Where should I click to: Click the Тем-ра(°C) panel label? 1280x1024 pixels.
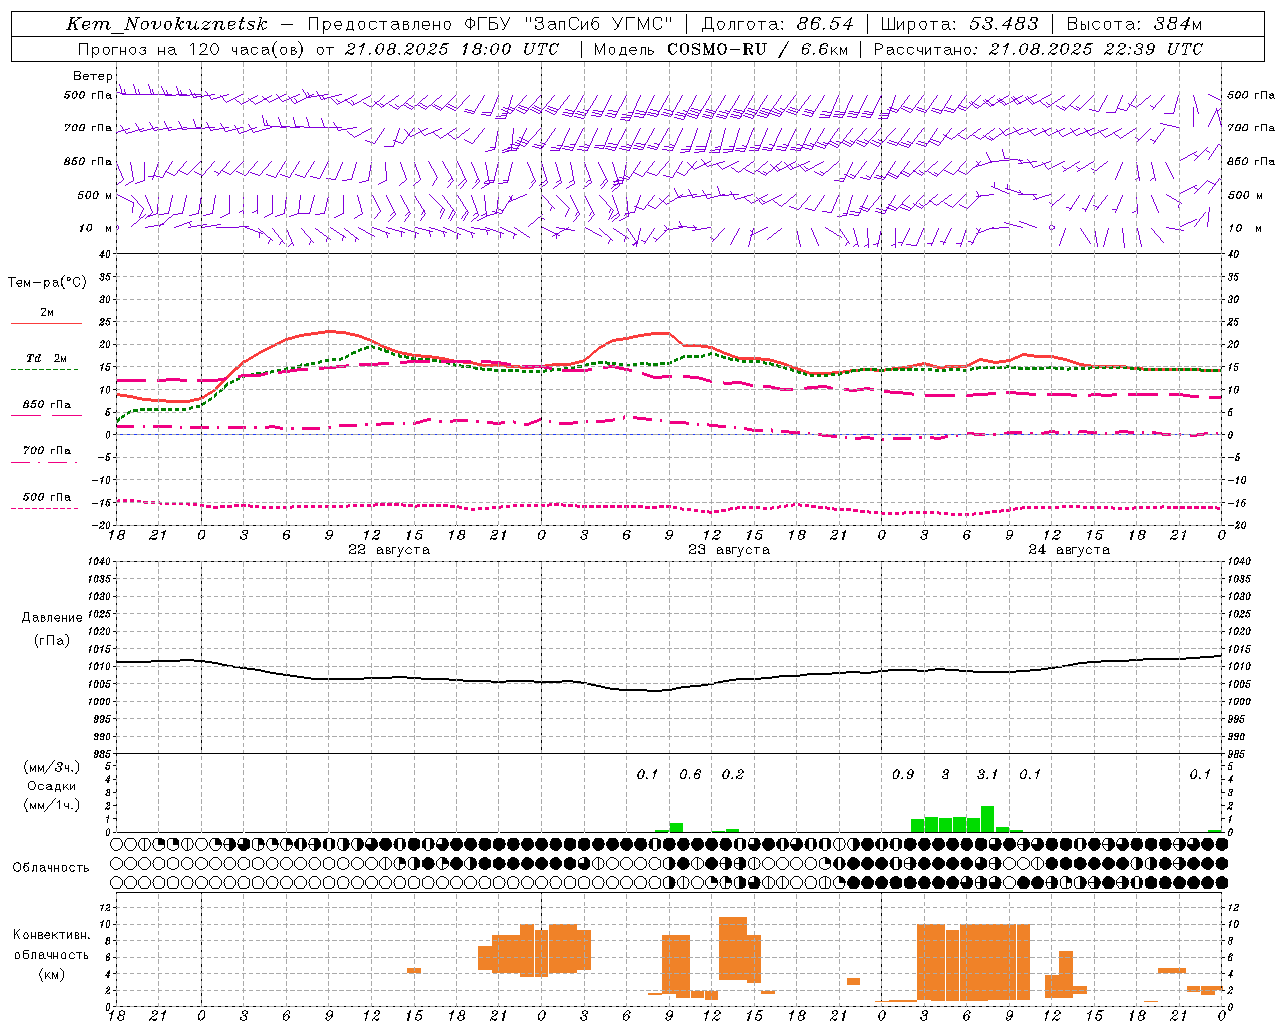point(47,283)
